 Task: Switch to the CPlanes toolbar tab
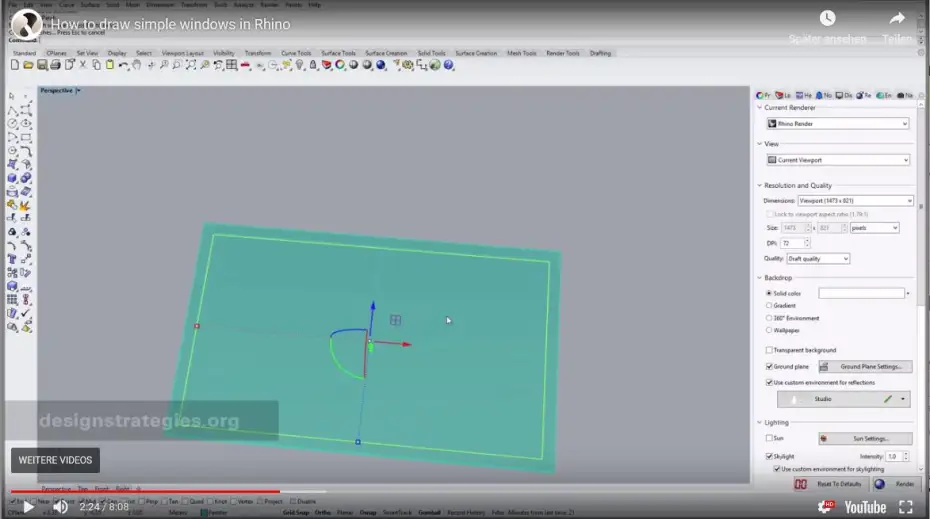[56, 53]
